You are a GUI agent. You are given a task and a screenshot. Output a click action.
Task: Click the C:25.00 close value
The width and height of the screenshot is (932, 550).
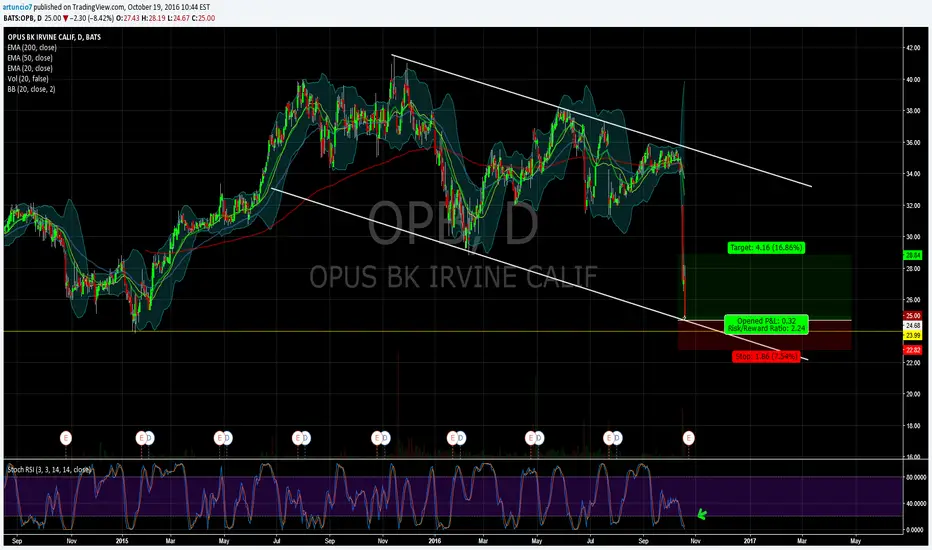pos(203,18)
